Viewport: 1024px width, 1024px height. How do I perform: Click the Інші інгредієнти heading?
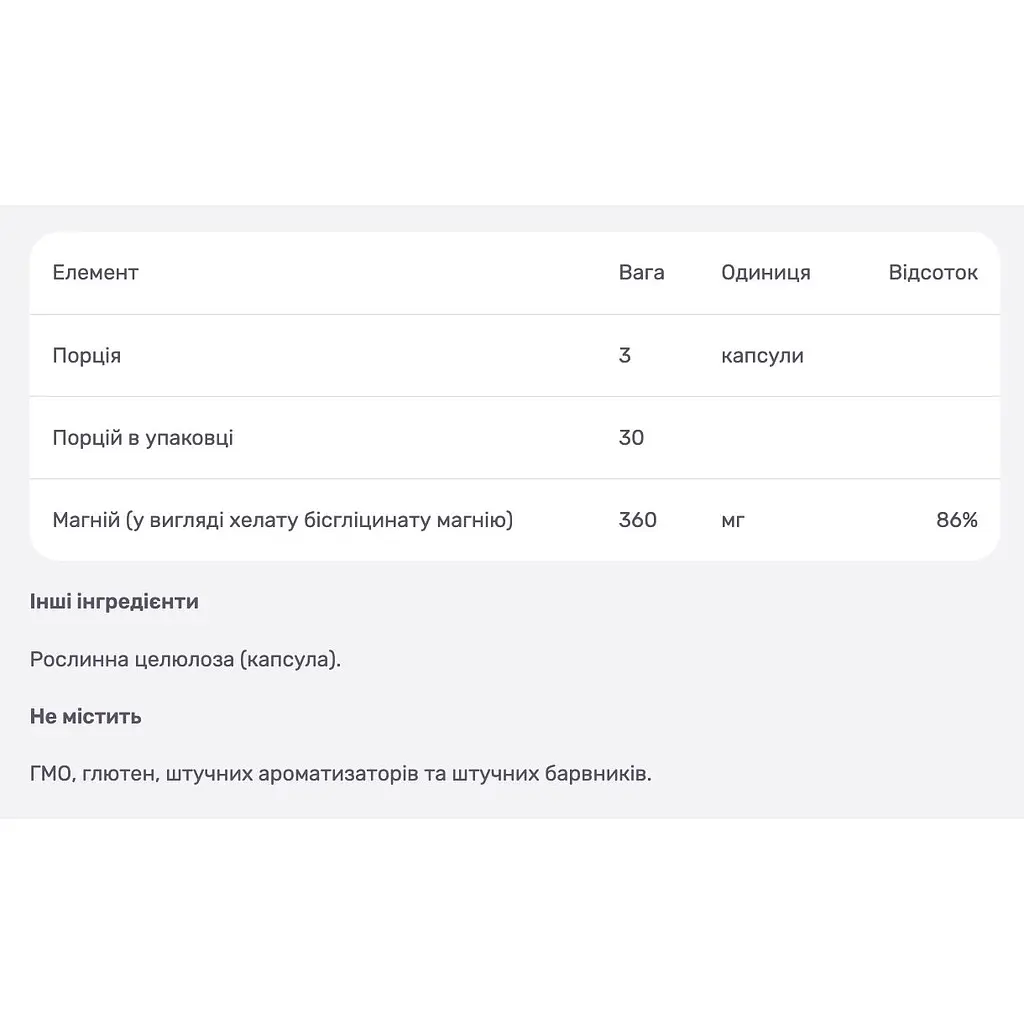click(114, 601)
